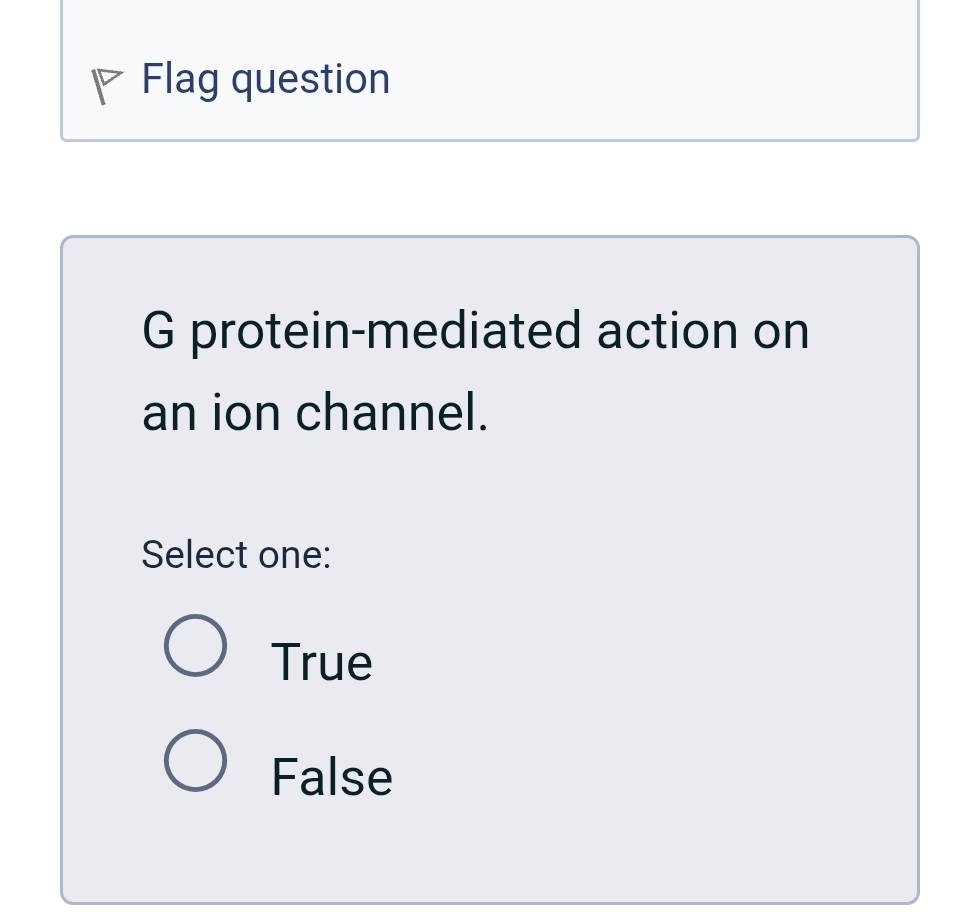This screenshot has width=964, height=916.
Task: Click the True answer label
Action: 321,660
